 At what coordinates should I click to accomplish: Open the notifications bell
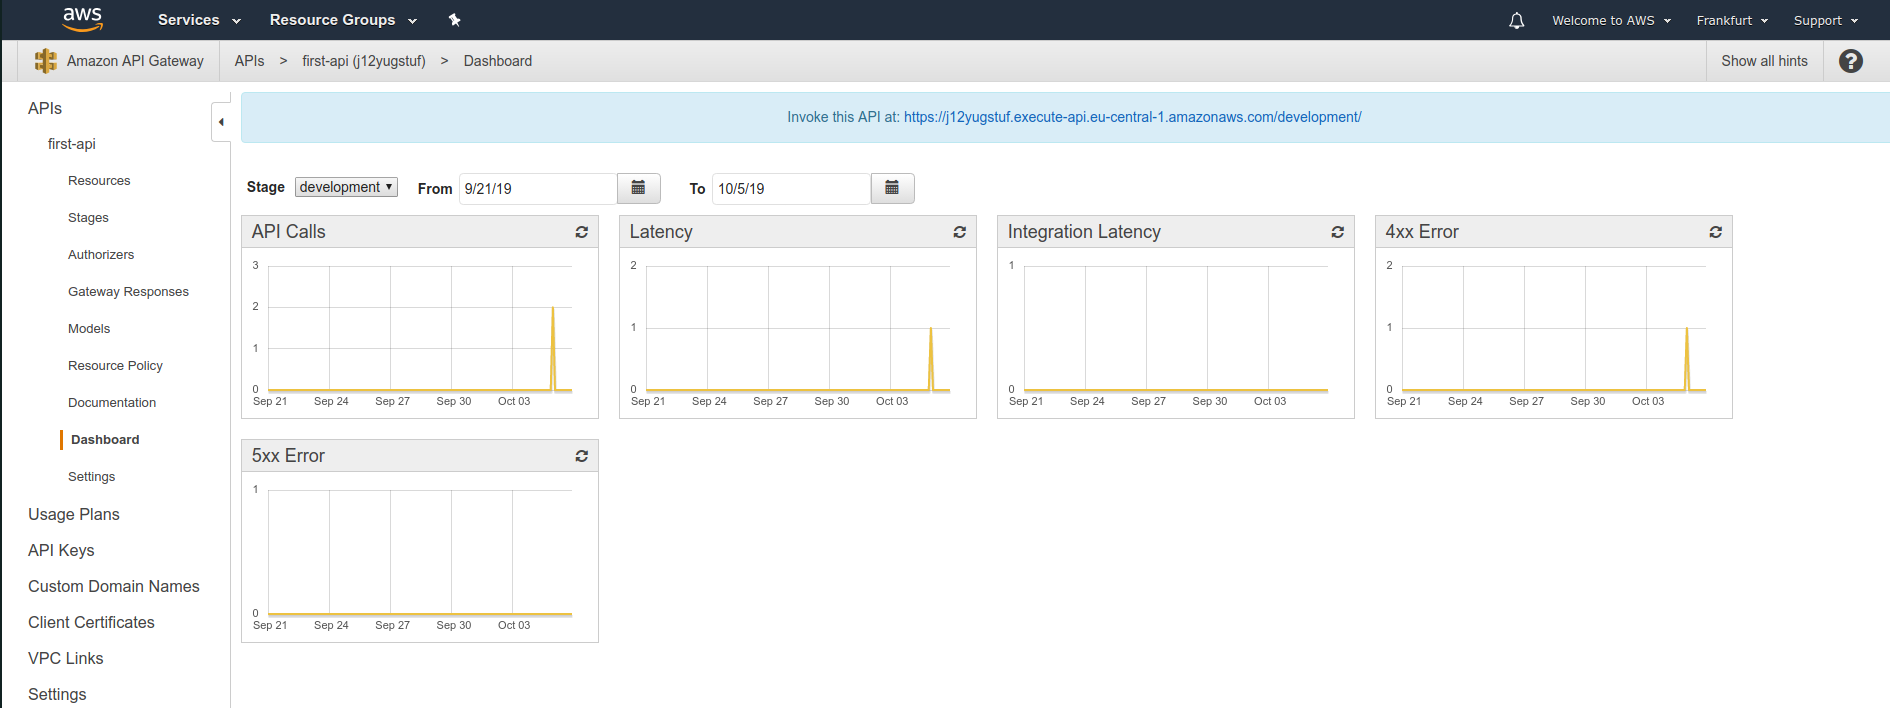[1516, 20]
